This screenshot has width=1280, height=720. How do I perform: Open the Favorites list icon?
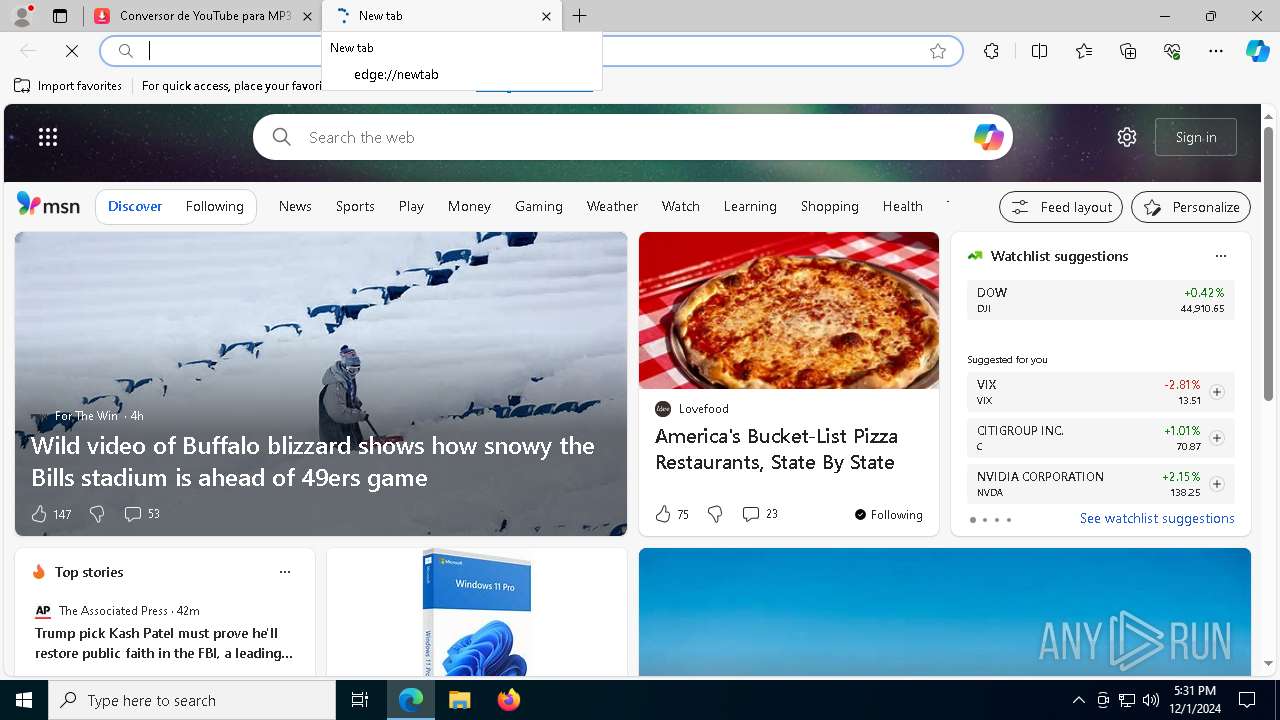click(x=1084, y=51)
